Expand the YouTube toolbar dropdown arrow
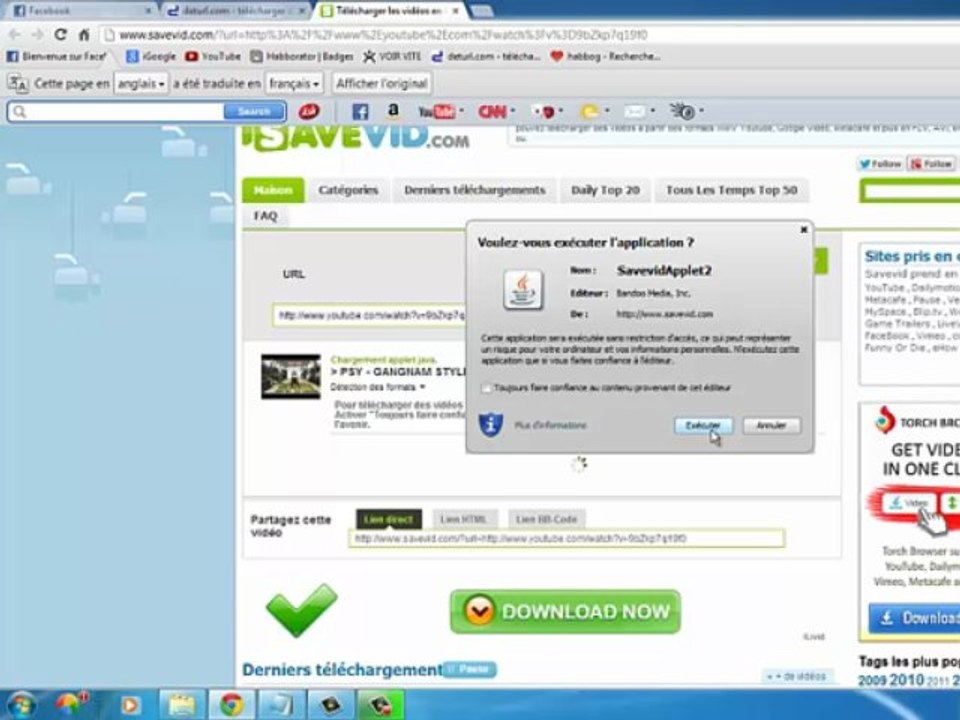Image resolution: width=960 pixels, height=720 pixels. (x=462, y=111)
